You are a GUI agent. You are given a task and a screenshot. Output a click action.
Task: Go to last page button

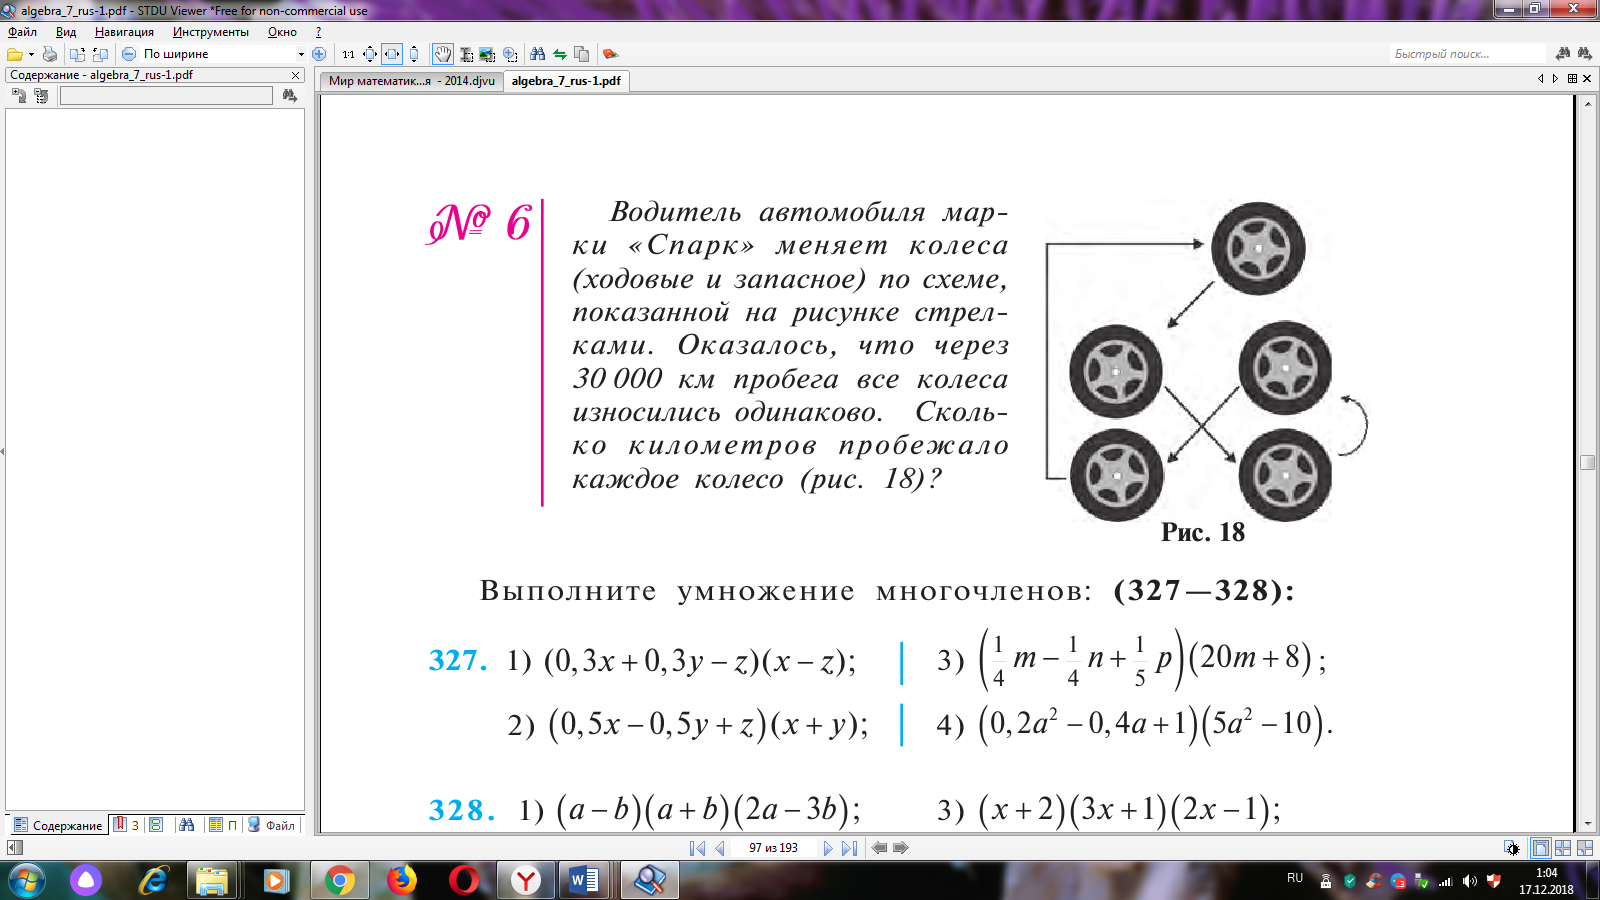click(849, 848)
